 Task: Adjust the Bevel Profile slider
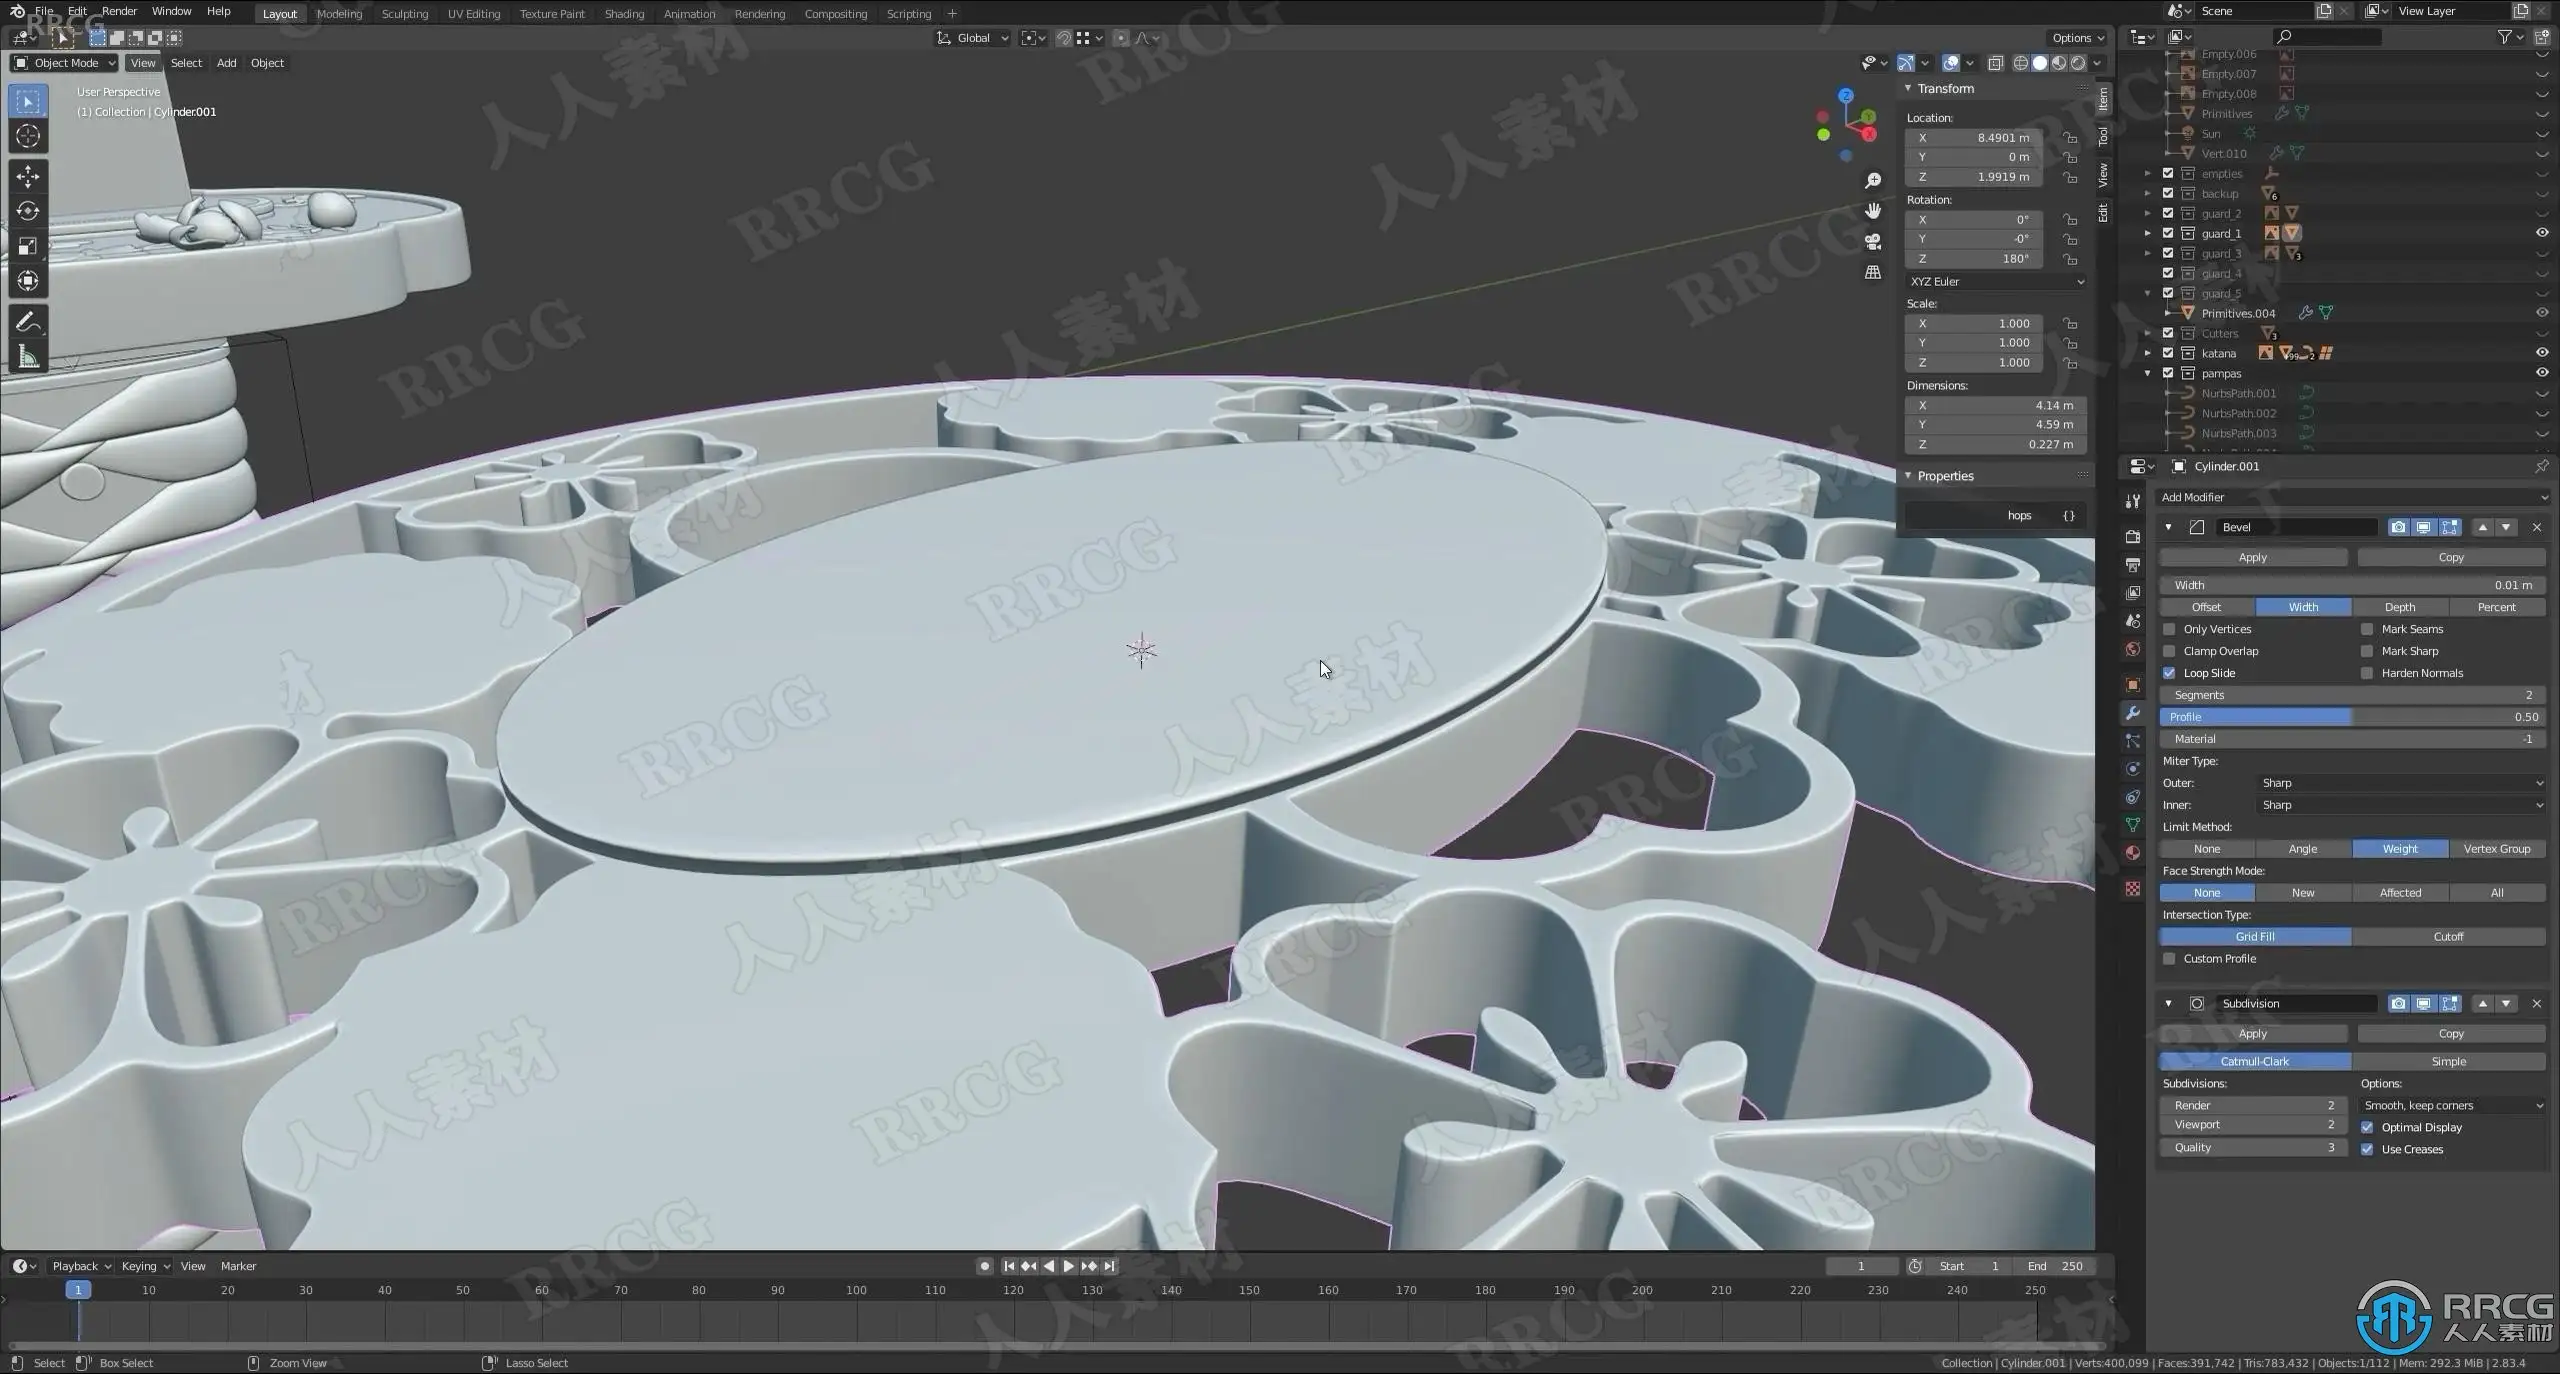(x=2351, y=717)
